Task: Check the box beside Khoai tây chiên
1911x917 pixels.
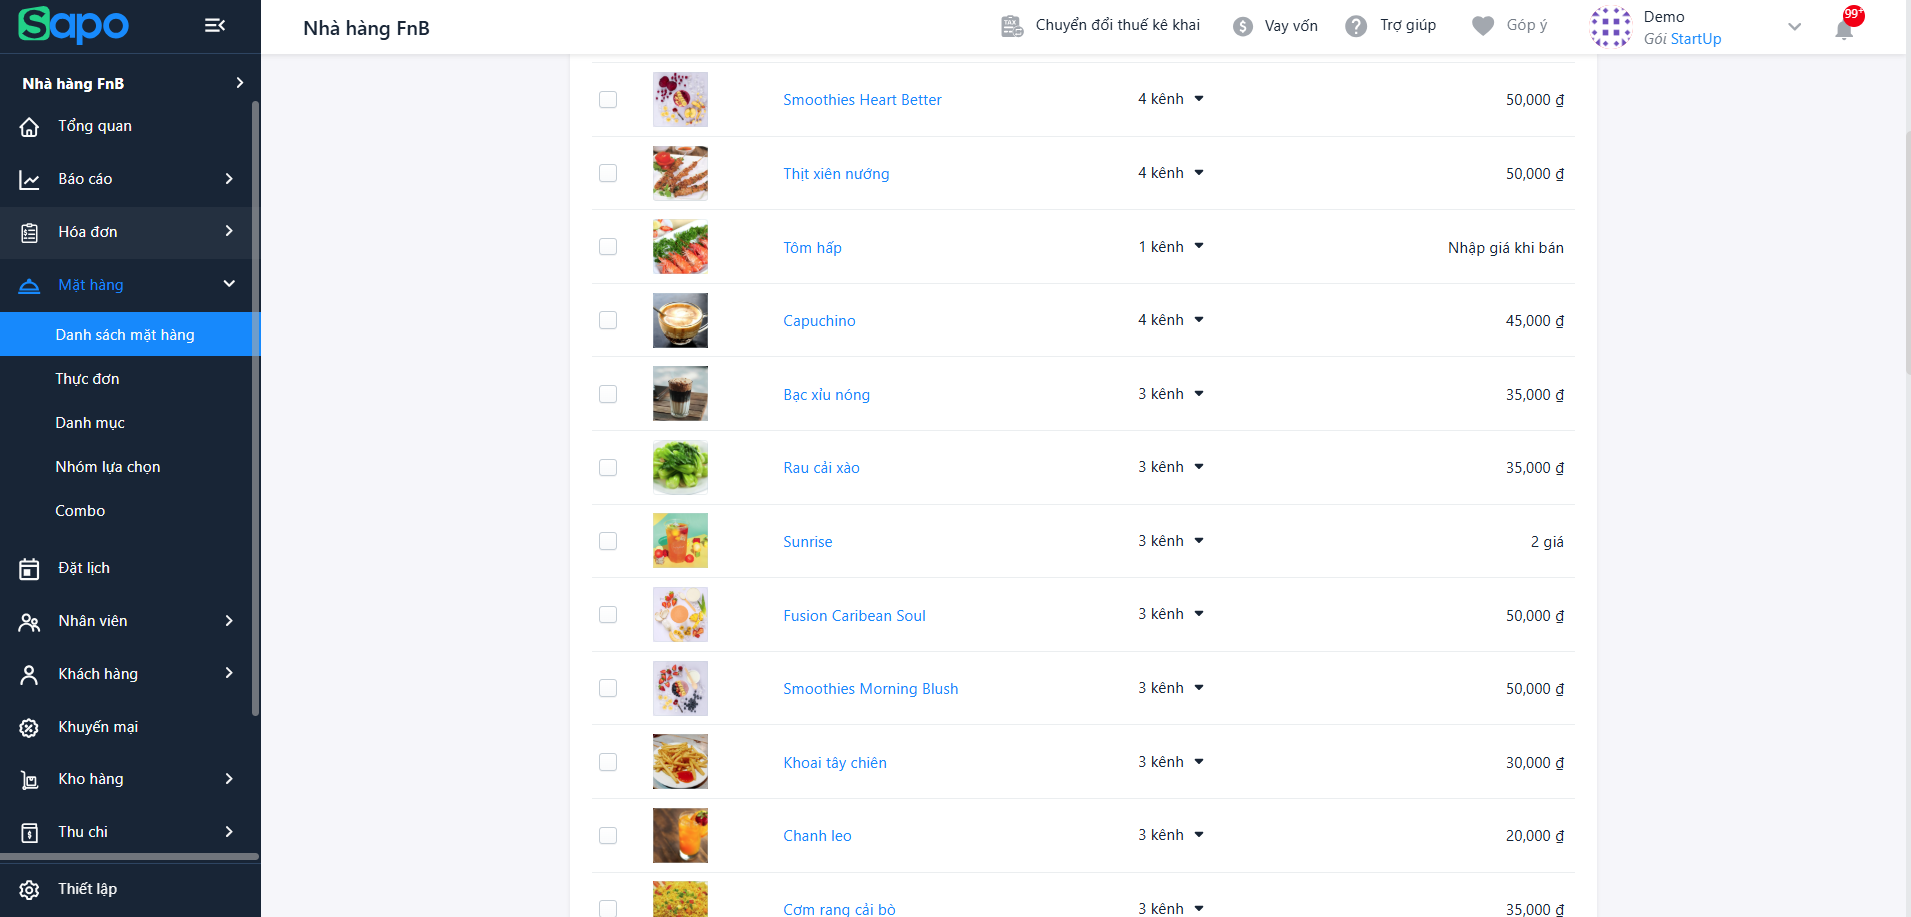Action: coord(608,762)
